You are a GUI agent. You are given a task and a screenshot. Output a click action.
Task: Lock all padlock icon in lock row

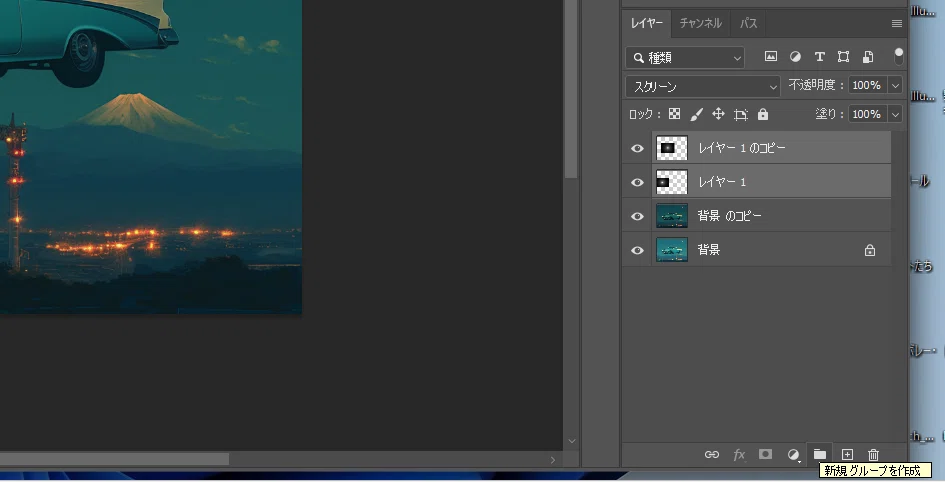click(x=763, y=114)
